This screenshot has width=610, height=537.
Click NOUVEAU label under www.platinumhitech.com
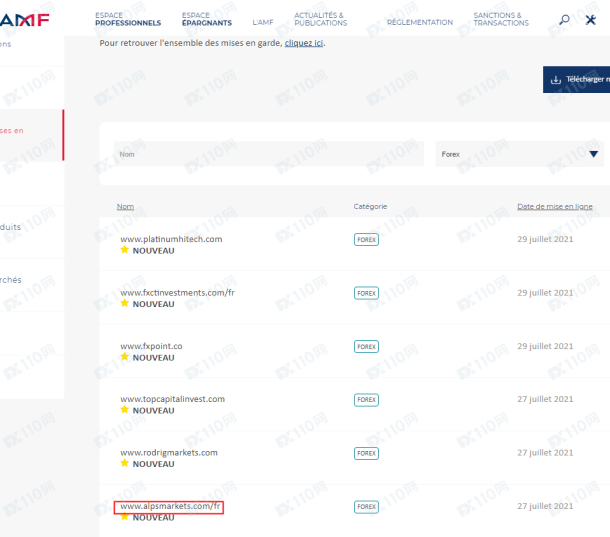tap(153, 251)
